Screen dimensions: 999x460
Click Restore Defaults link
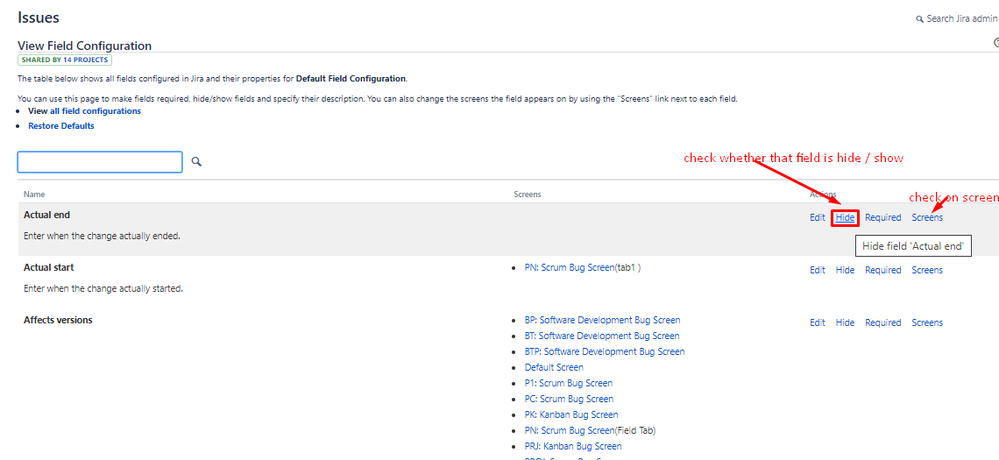[61, 126]
